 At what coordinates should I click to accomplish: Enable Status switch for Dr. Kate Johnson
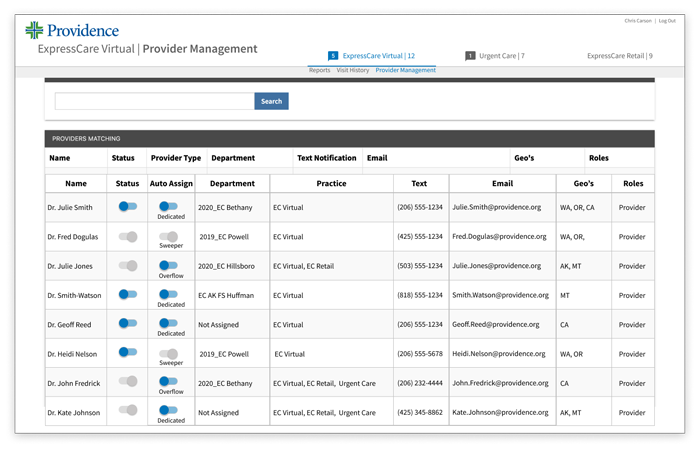[x=128, y=410]
